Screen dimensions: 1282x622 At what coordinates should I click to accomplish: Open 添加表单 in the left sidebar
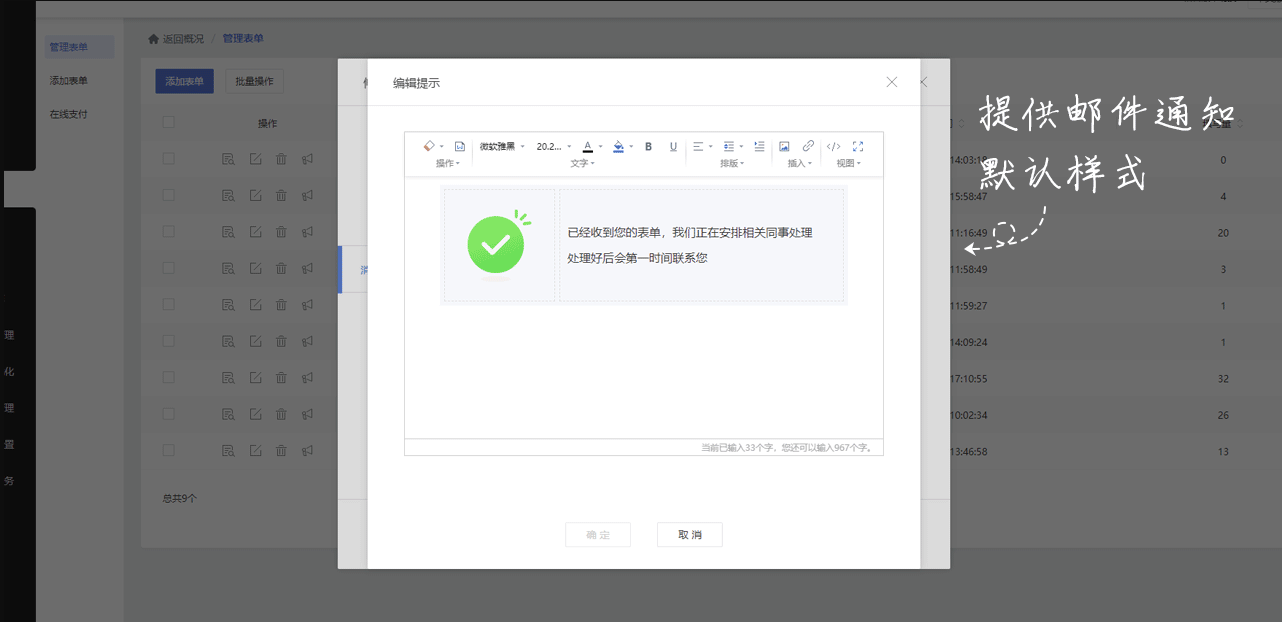(x=69, y=81)
